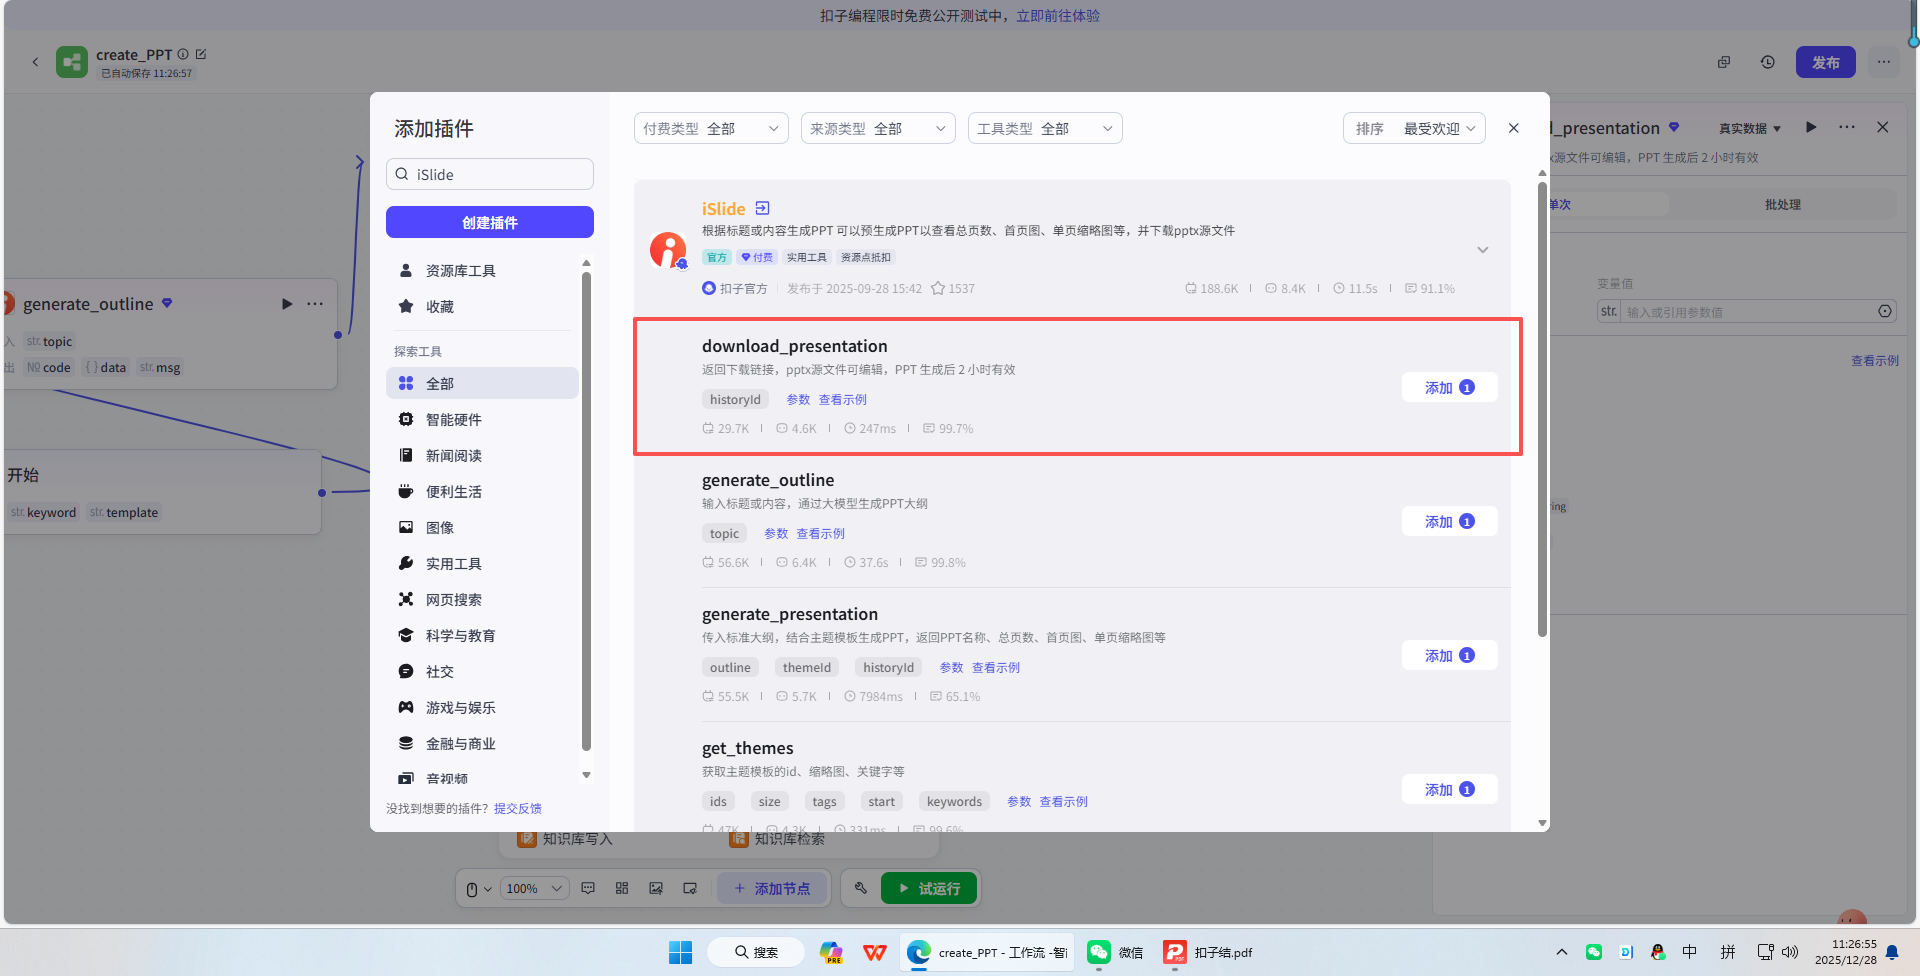Collapse the iSlide plugin card chevron
Image resolution: width=1920 pixels, height=976 pixels.
pos(1483,250)
